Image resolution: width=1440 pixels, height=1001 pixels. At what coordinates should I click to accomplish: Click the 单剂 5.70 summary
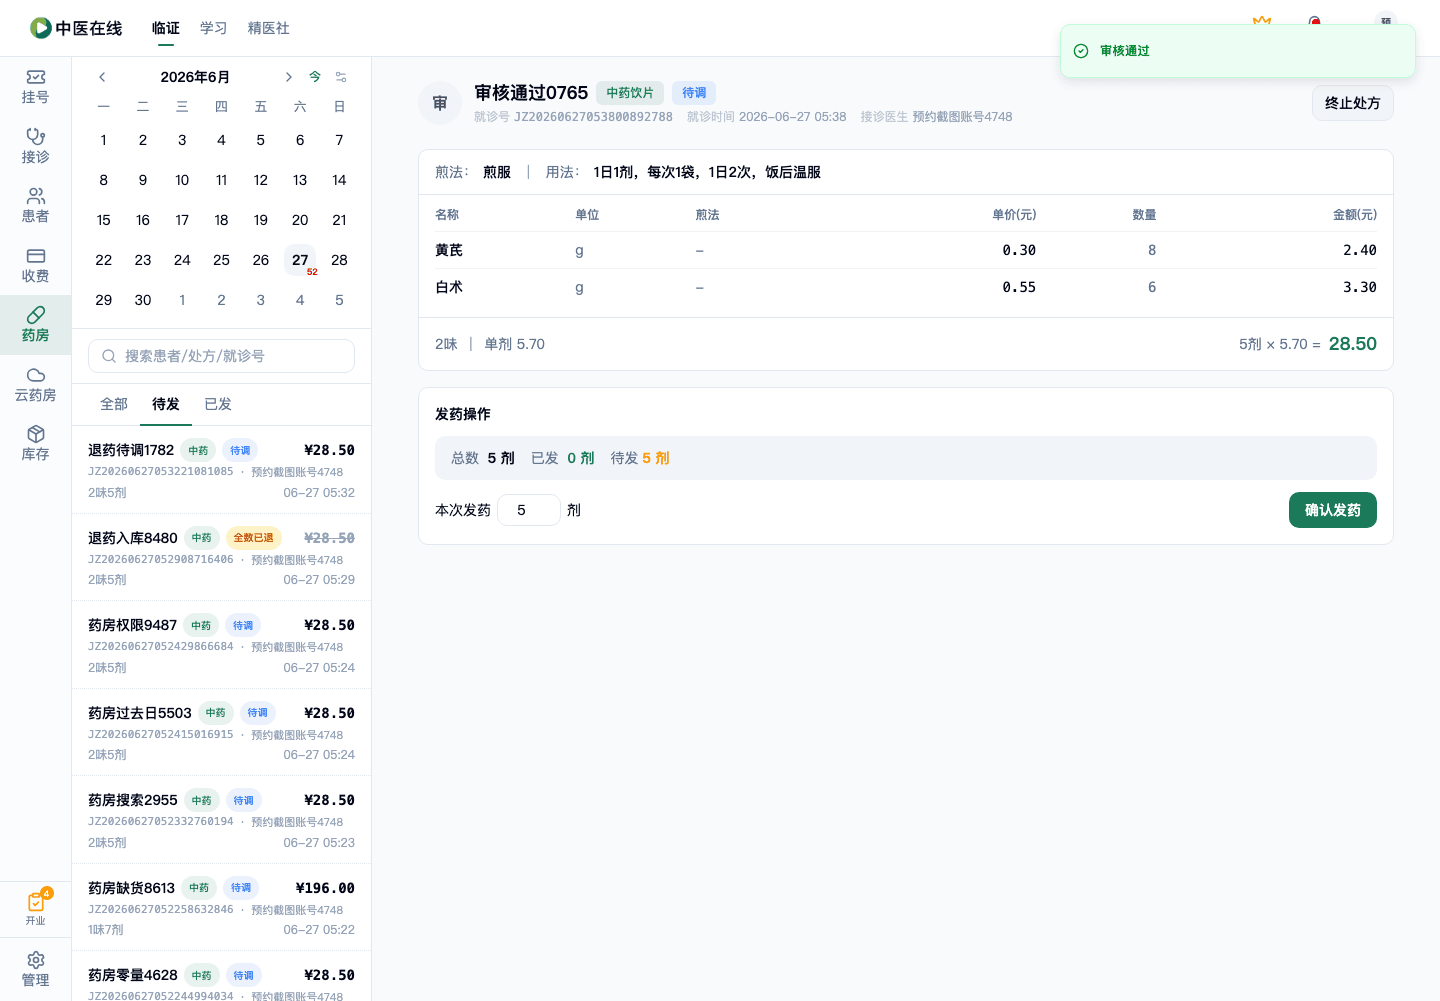pos(515,344)
